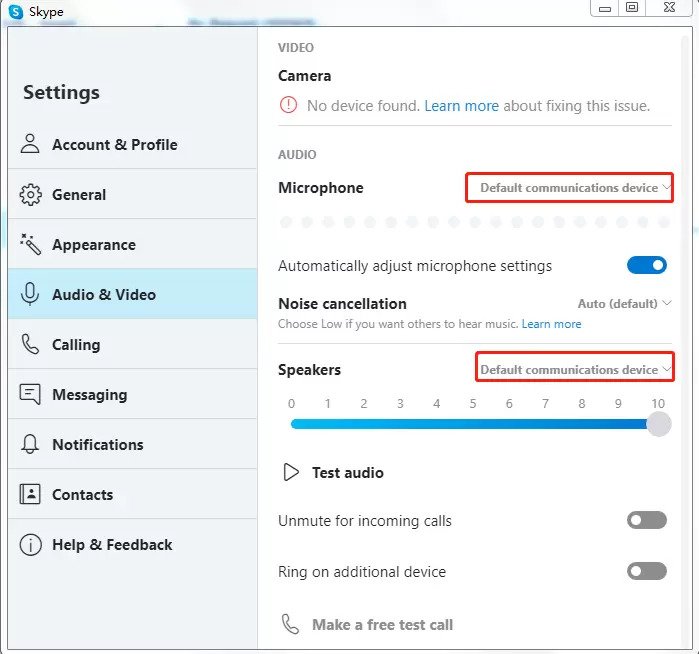Click the speaker volume slider handle
699x654 pixels.
tap(659, 424)
